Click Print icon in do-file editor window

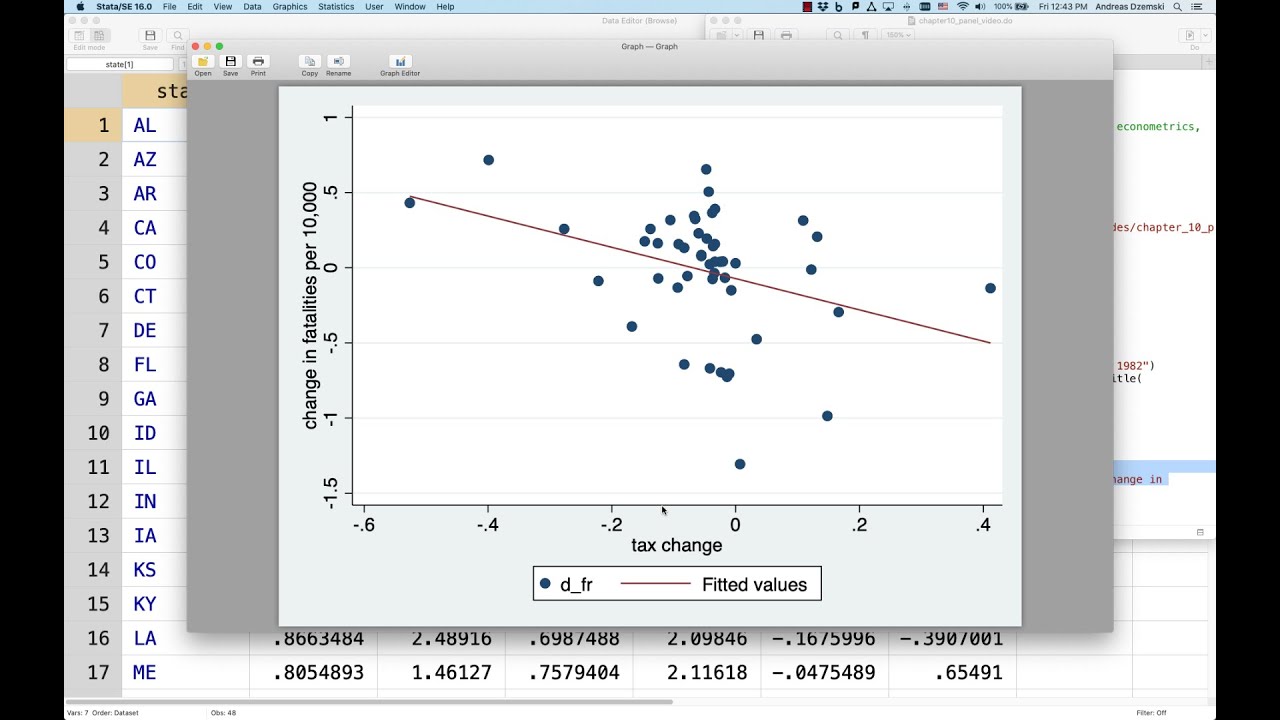coord(786,35)
